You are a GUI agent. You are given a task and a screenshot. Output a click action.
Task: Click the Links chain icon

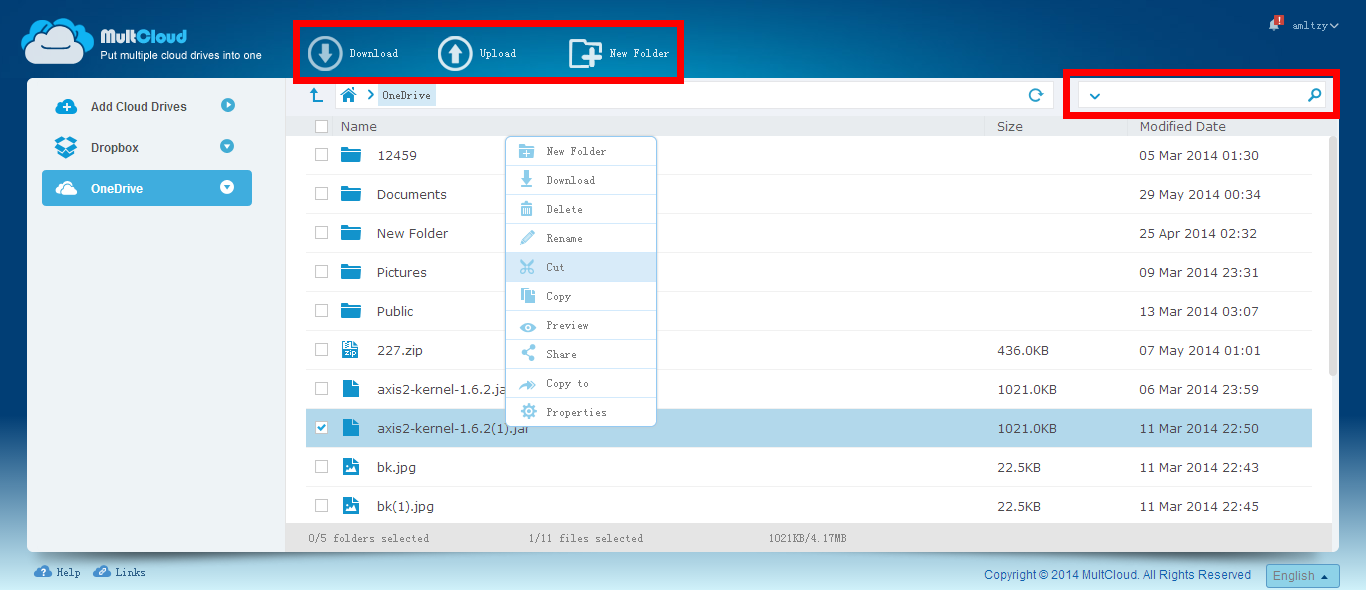pyautogui.click(x=102, y=572)
